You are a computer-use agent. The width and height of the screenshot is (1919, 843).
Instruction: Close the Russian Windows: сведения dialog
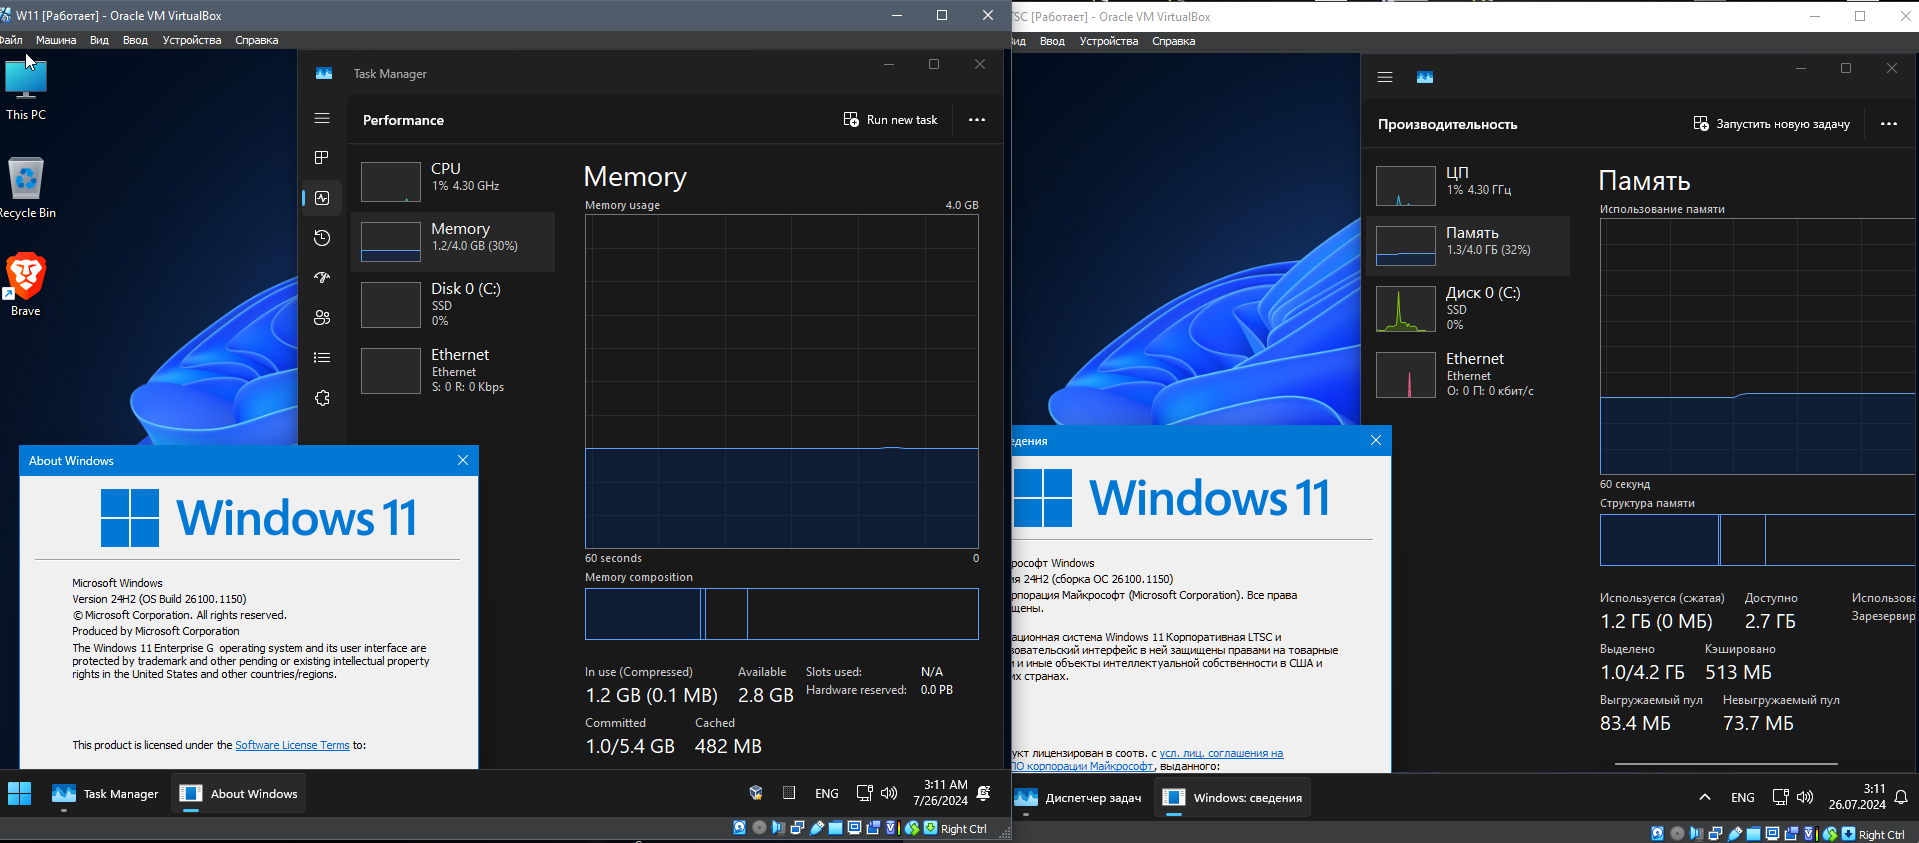tap(1376, 440)
